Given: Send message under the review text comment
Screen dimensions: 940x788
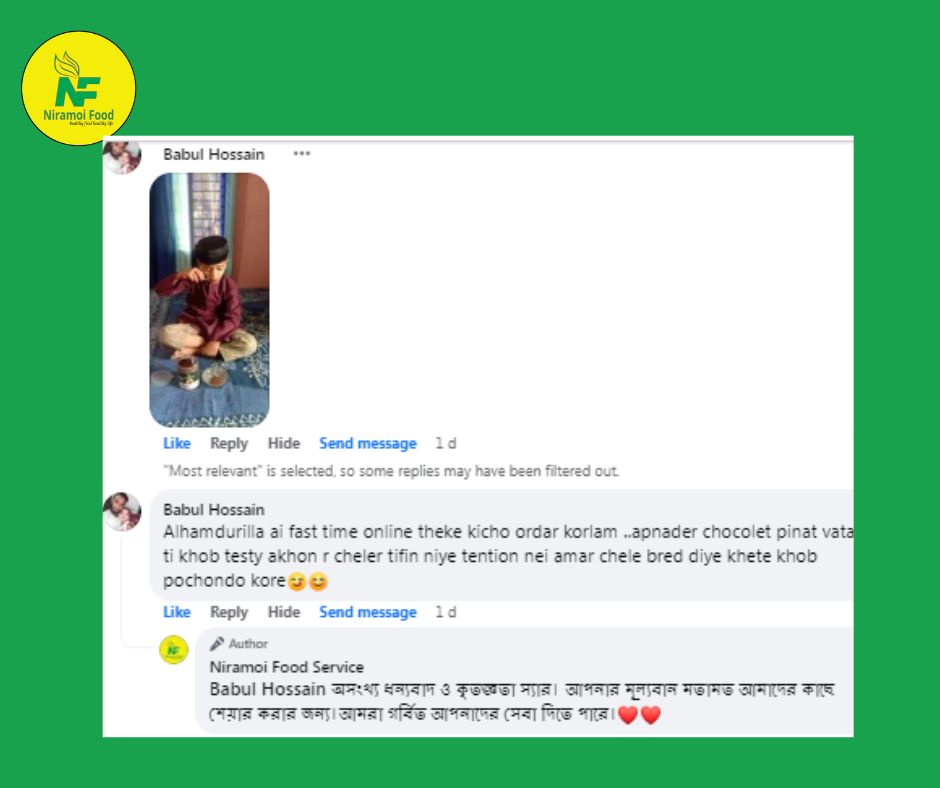Looking at the screenshot, I should point(367,612).
